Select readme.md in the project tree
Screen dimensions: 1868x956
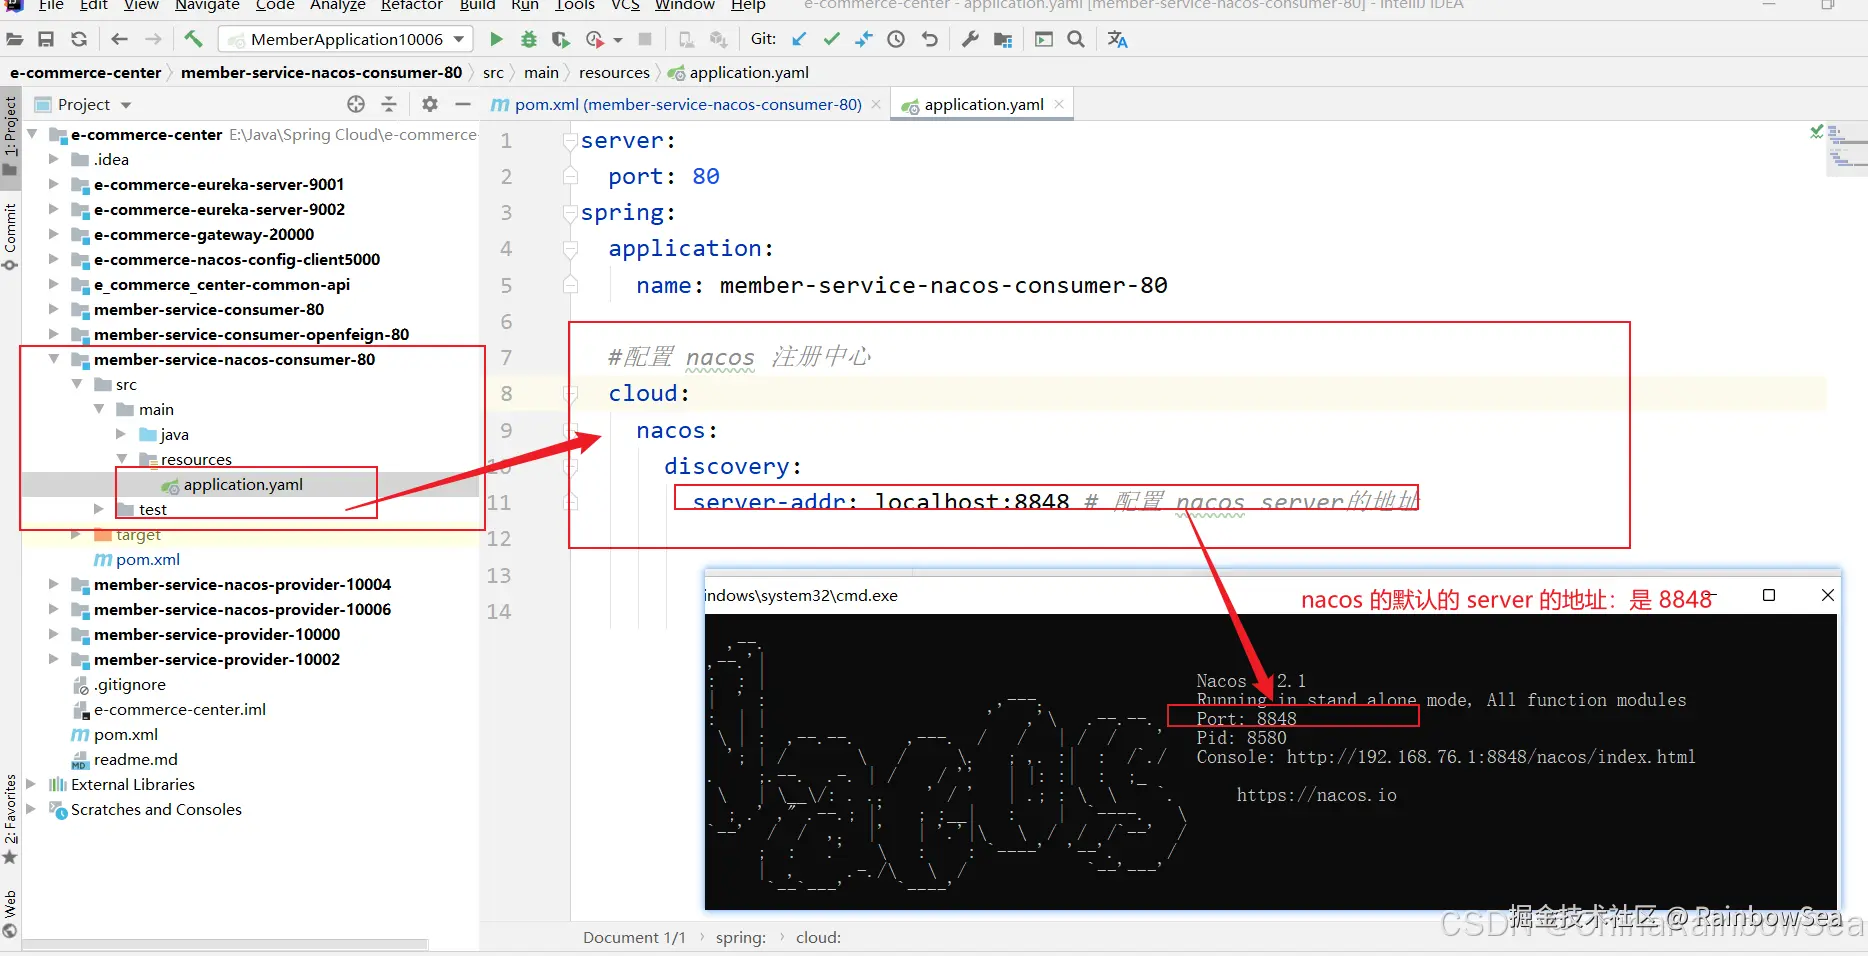pyautogui.click(x=135, y=759)
